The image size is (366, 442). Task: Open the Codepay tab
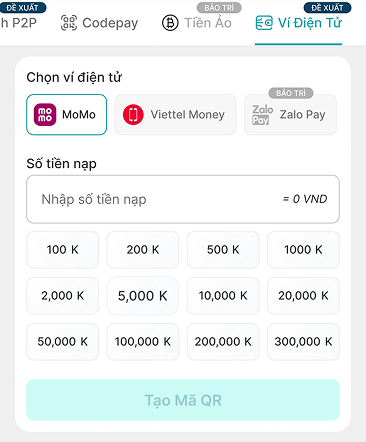tap(99, 23)
